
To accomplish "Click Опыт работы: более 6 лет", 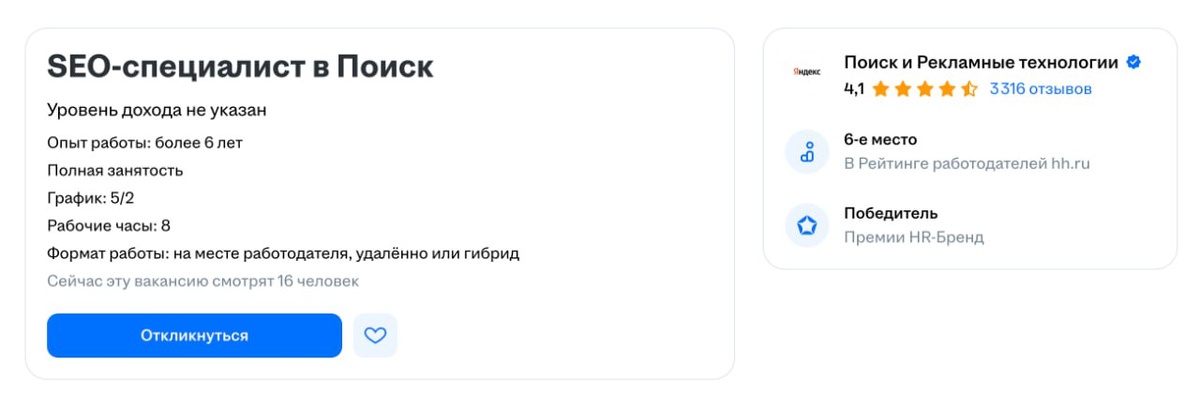I will coord(145,143).
